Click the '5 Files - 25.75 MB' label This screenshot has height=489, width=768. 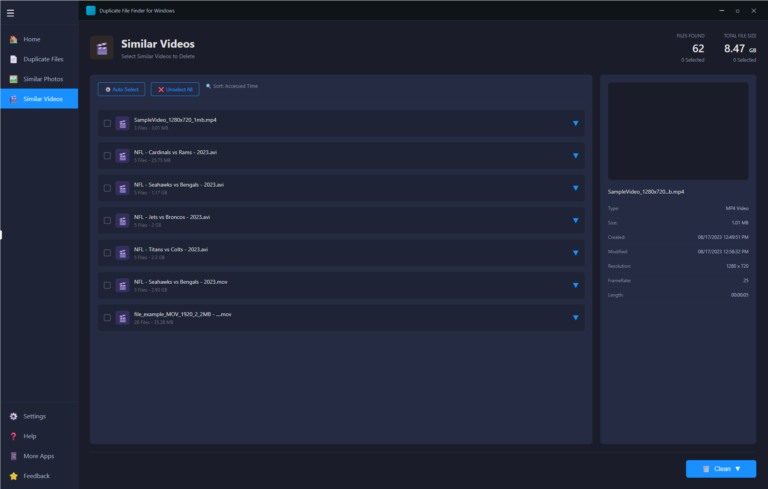152,160
